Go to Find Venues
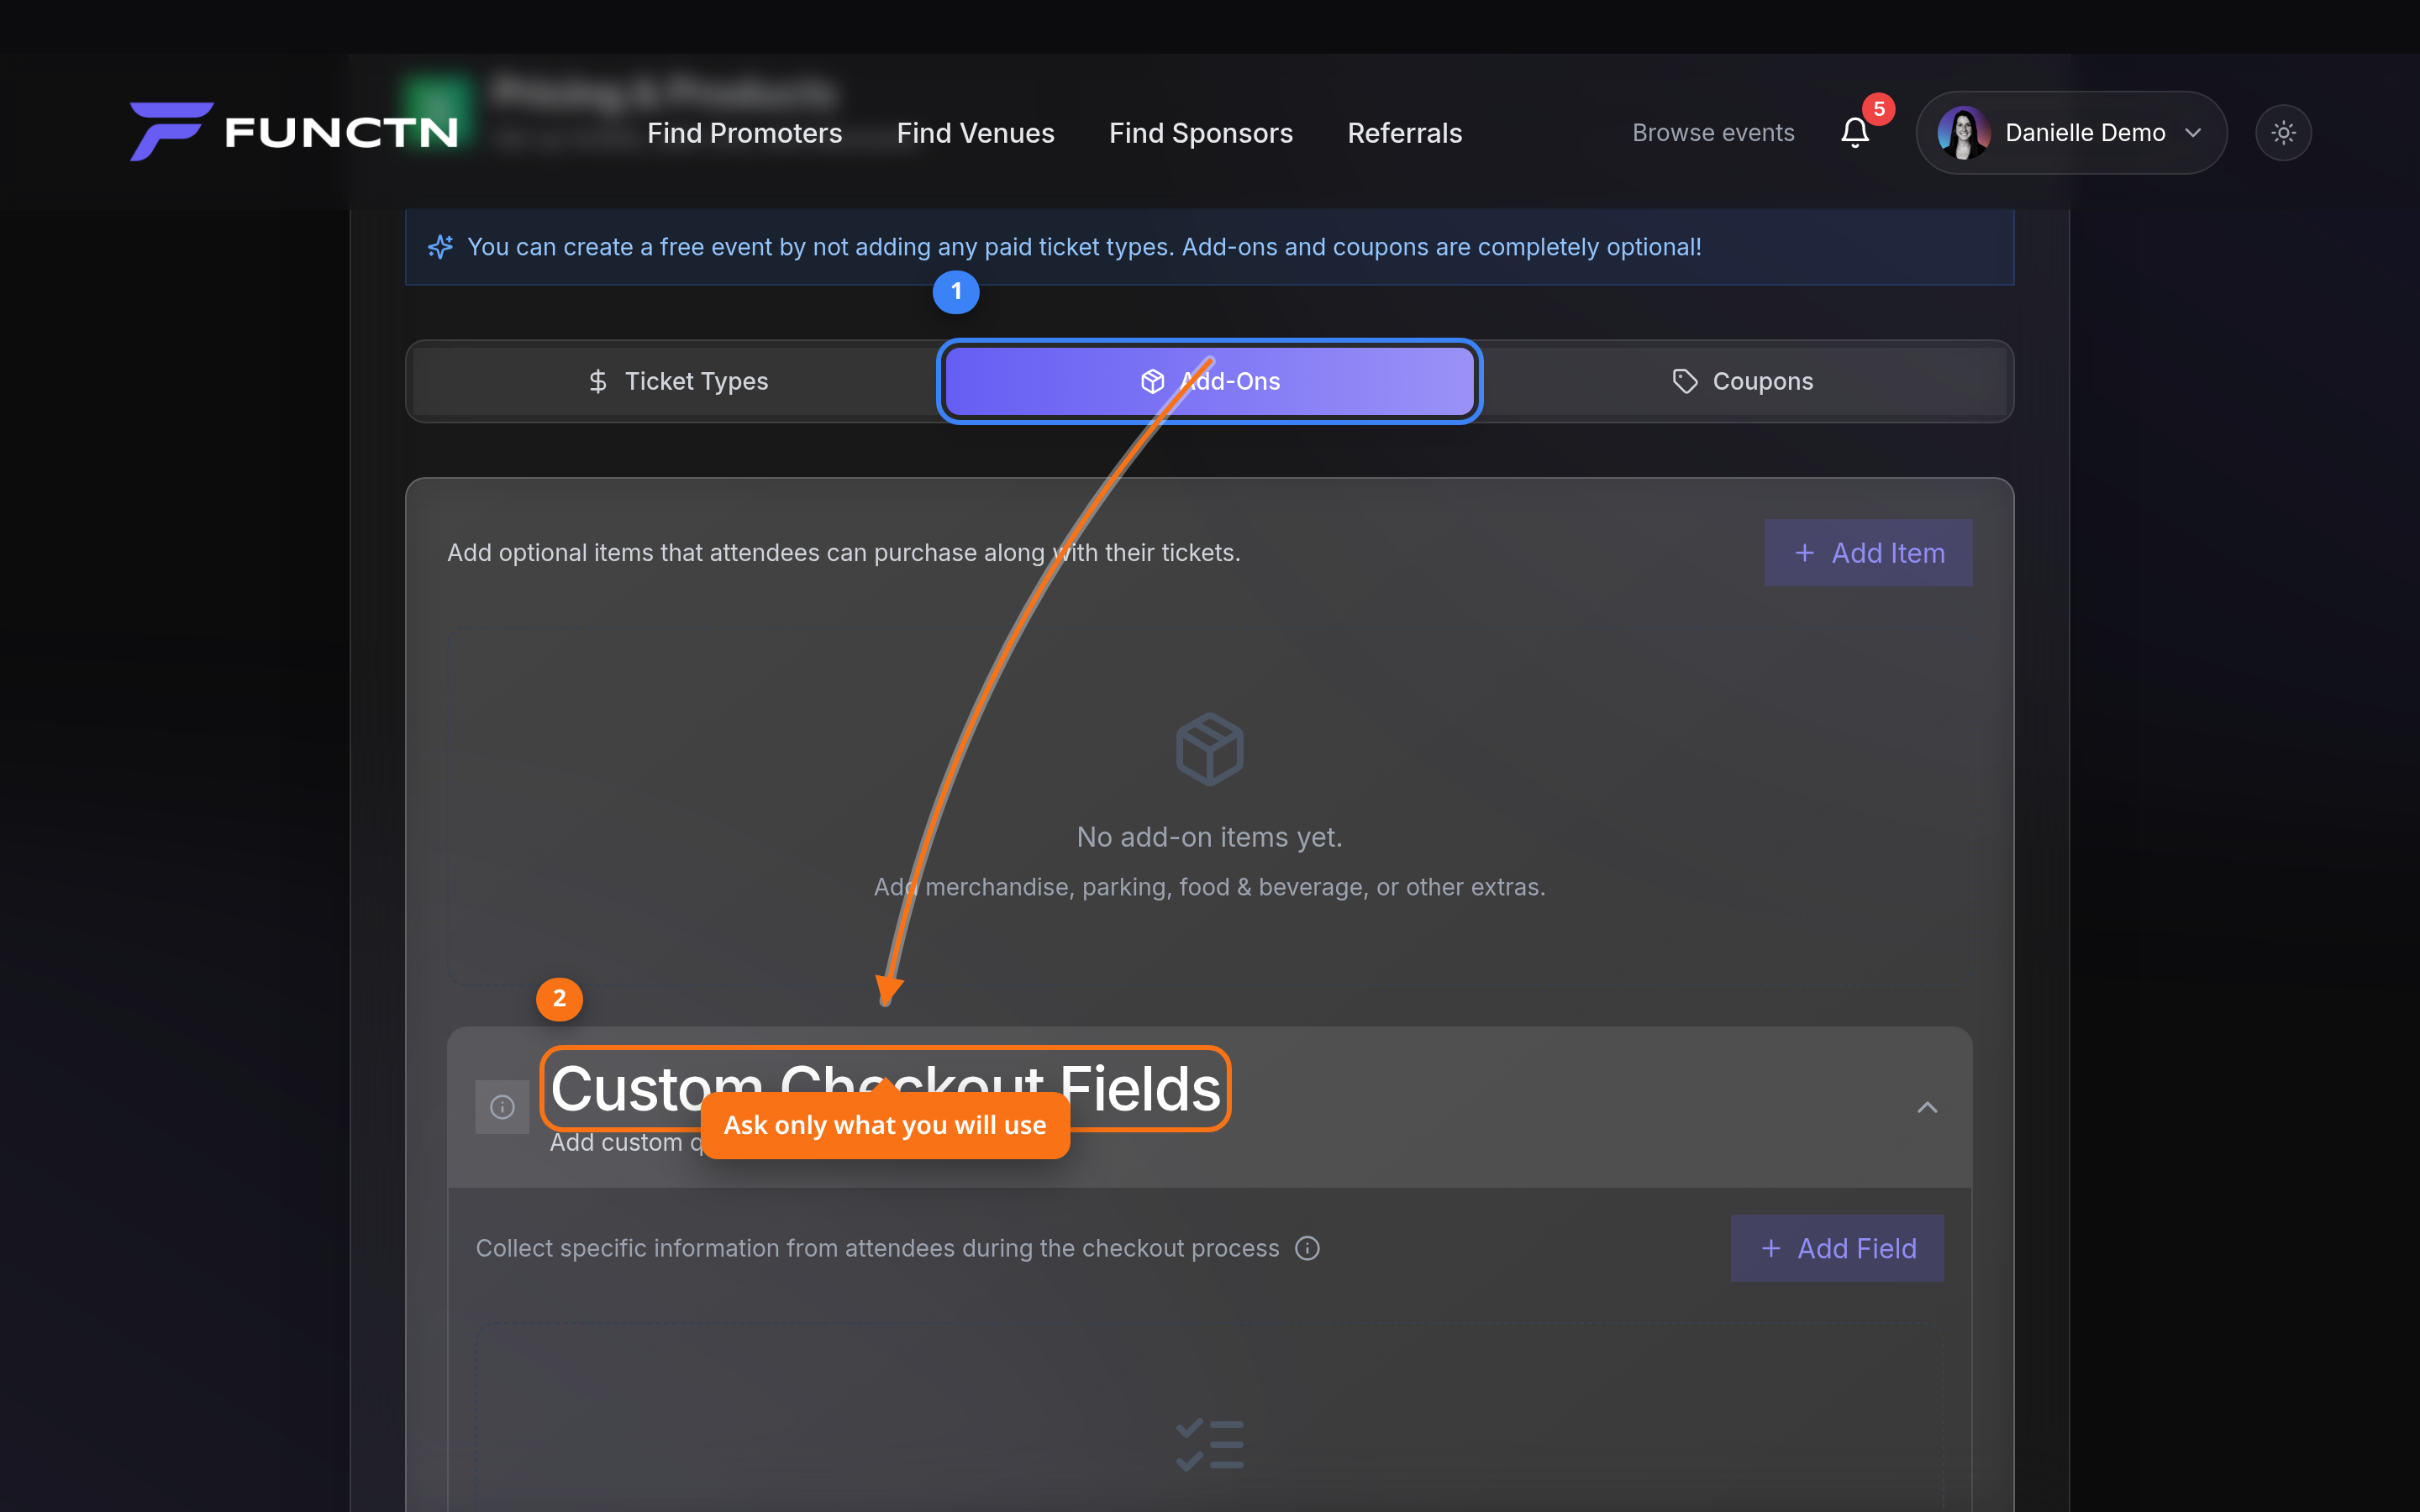 pyautogui.click(x=975, y=133)
